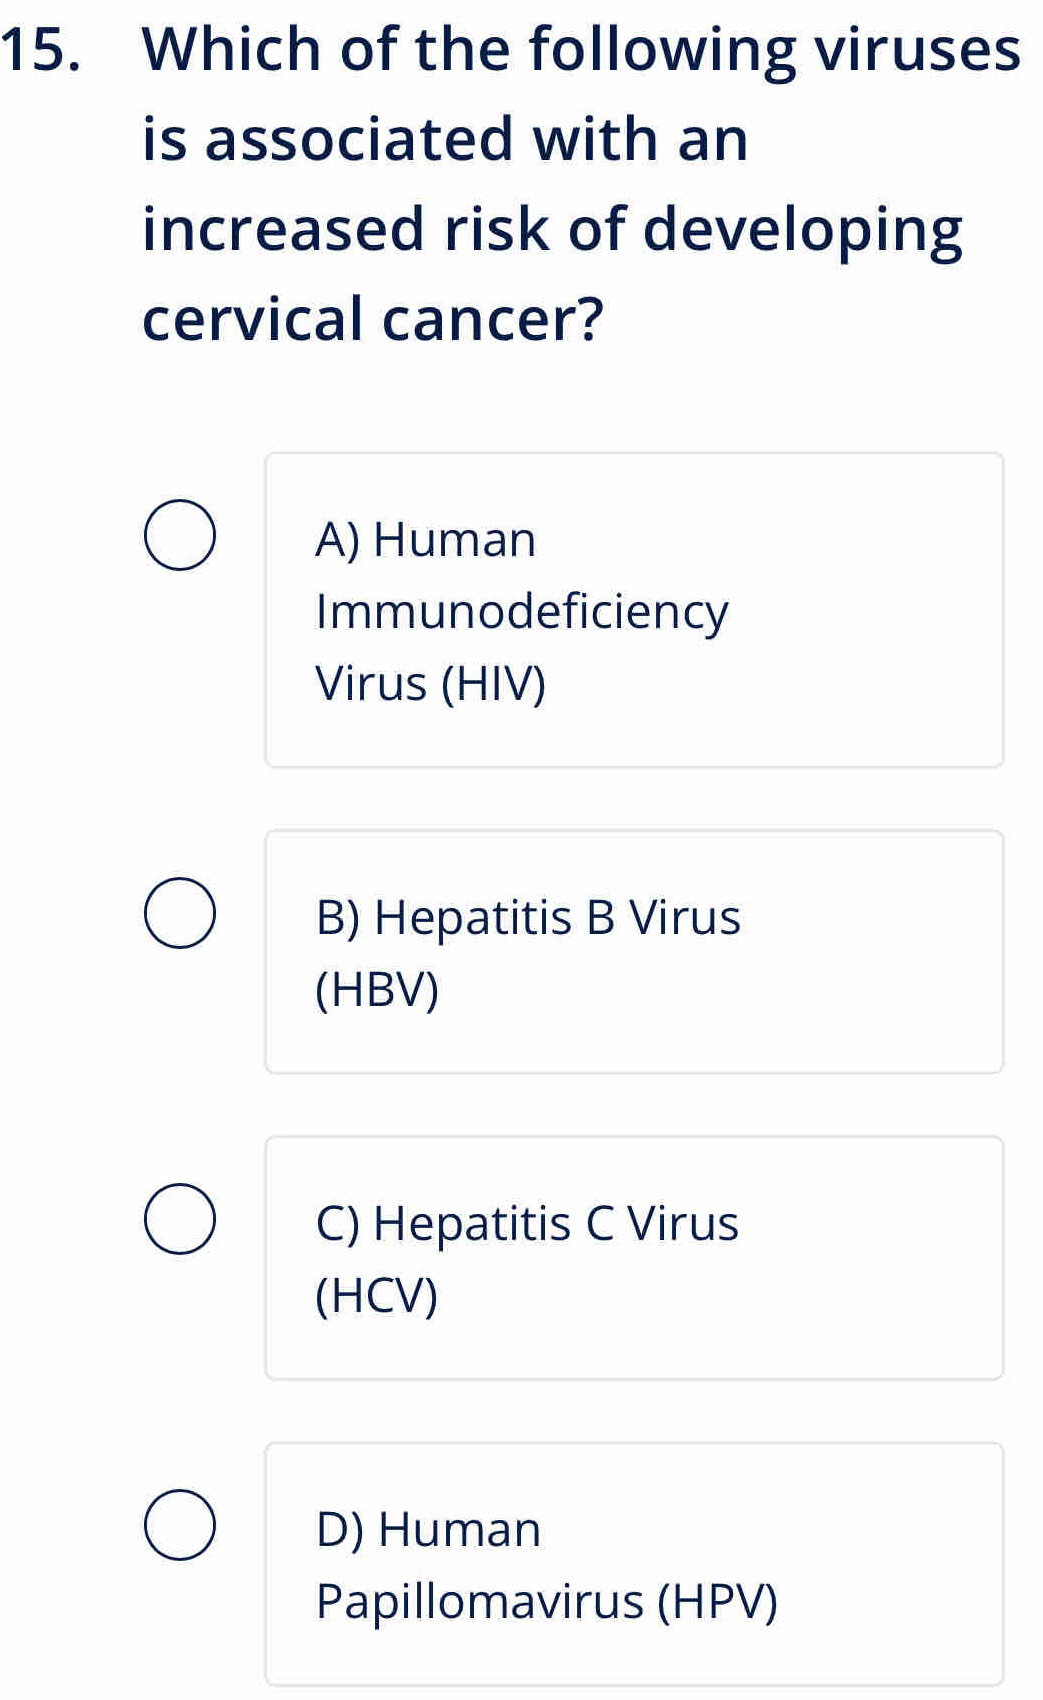The width and height of the screenshot is (1043, 1700).
Task: Click the "B) Hepatitis B Virus" label
Action: click(x=528, y=917)
